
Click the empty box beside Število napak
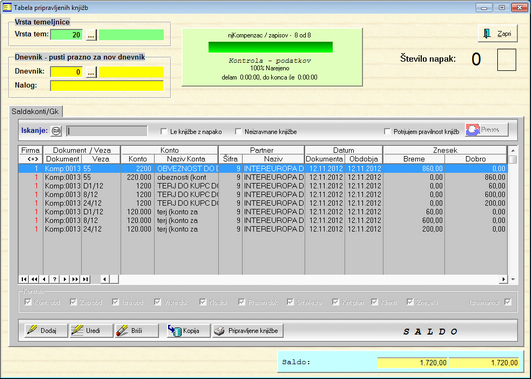tap(507, 60)
